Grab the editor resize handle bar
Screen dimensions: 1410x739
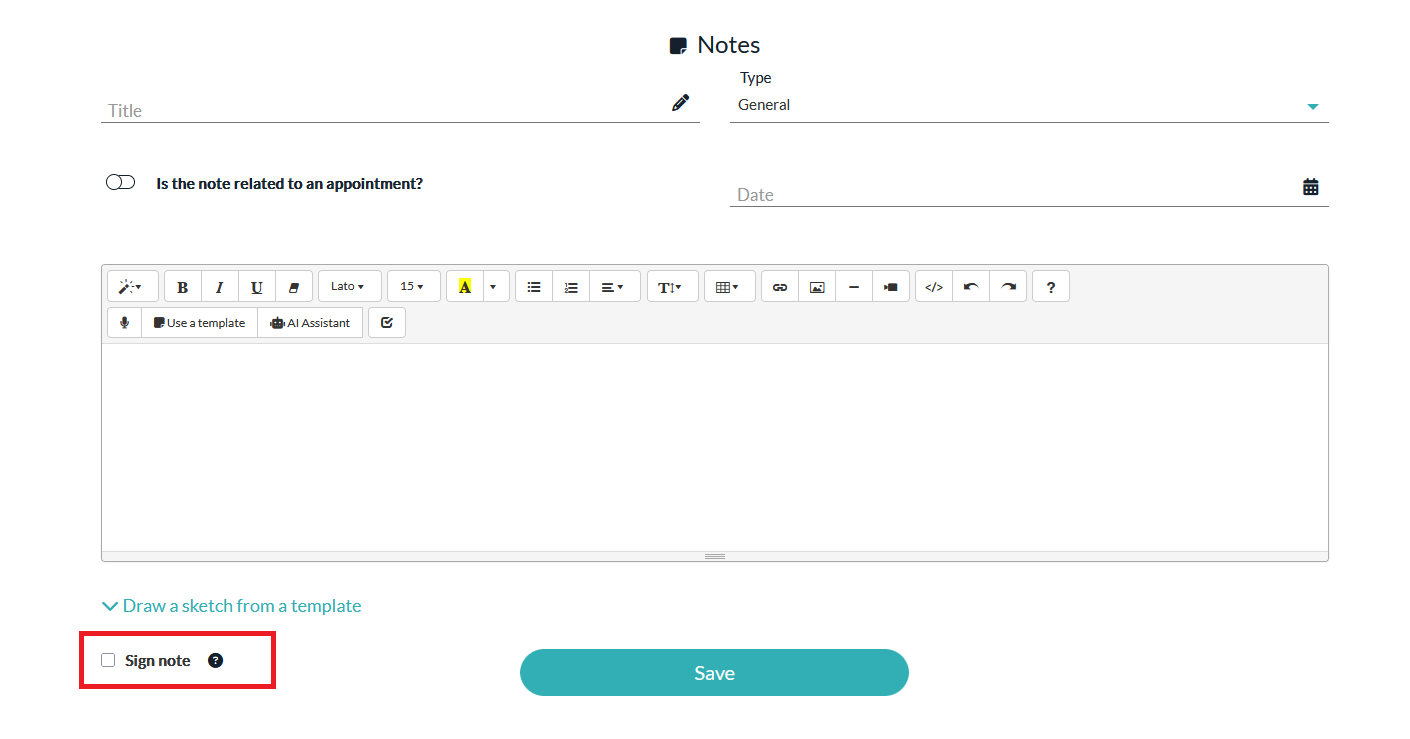point(715,556)
